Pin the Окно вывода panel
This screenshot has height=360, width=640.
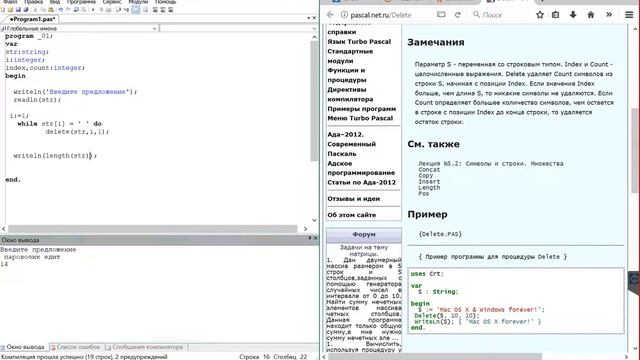[x=310, y=238]
